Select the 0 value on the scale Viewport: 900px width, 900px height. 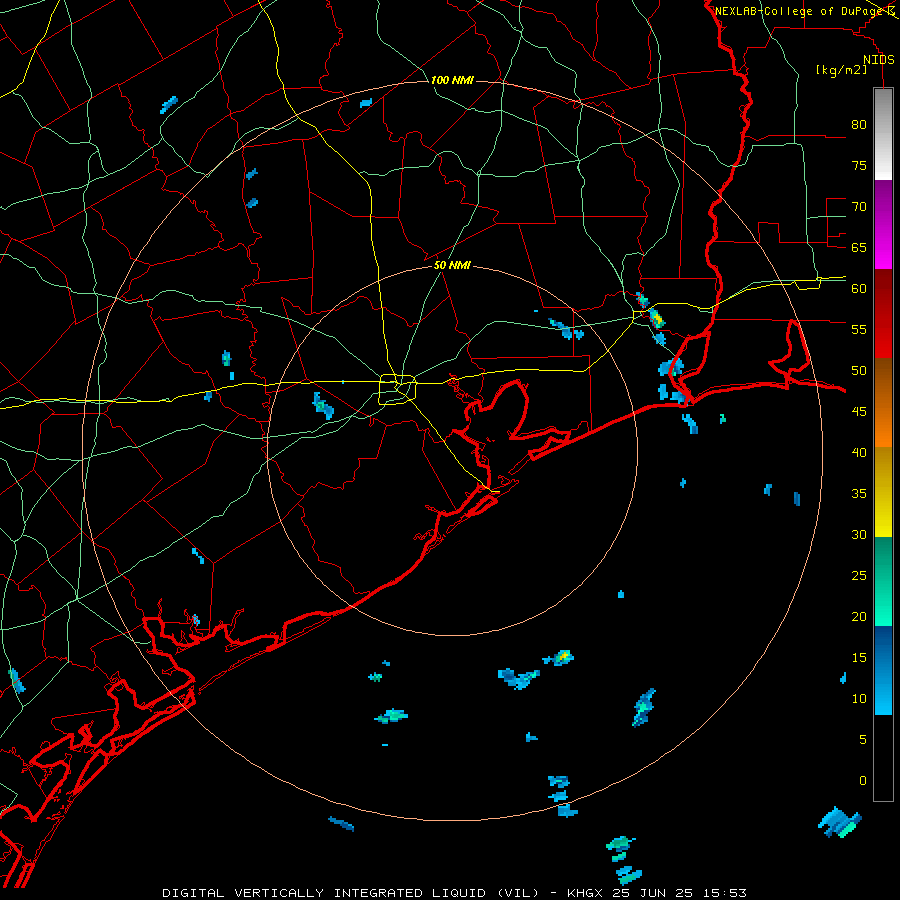[863, 781]
